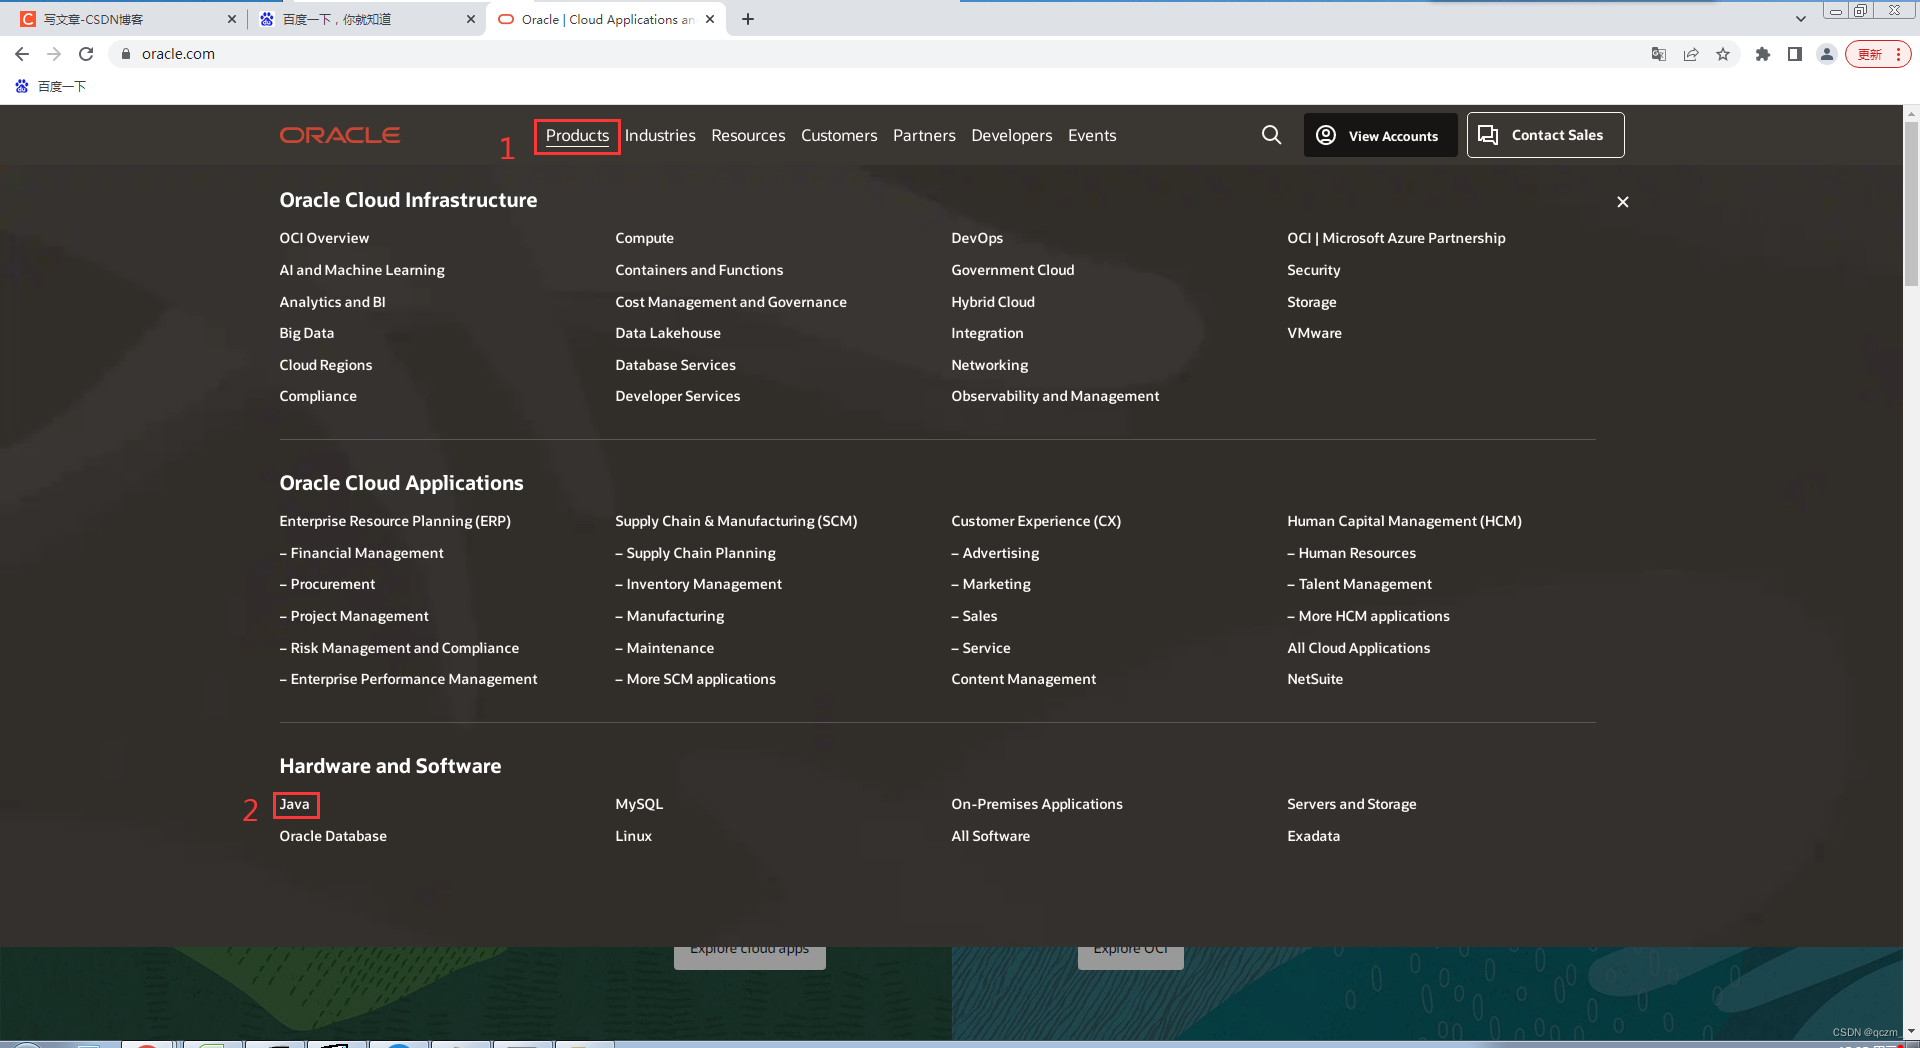Click the browser forward arrow
Screen dimensions: 1920x1048
pos(54,54)
